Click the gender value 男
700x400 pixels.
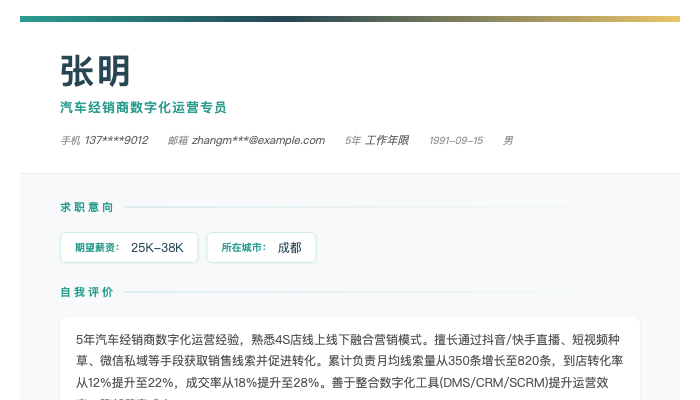pyautogui.click(x=508, y=141)
